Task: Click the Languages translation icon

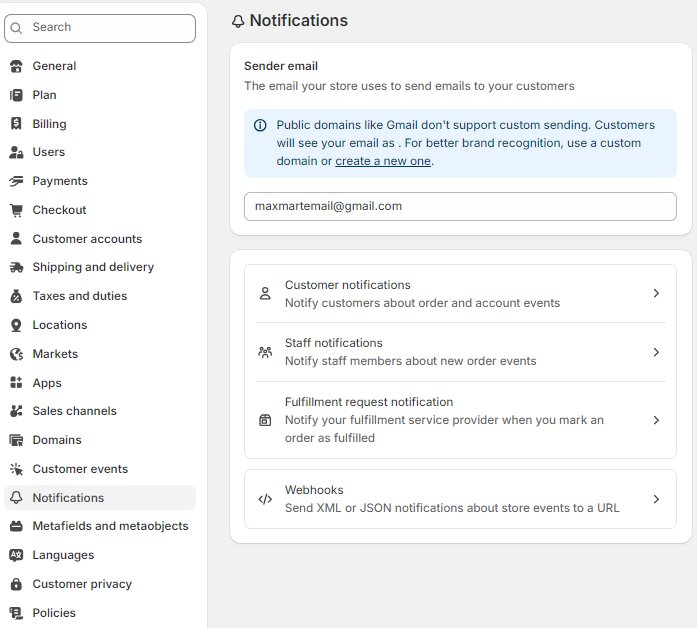Action: pos(16,555)
